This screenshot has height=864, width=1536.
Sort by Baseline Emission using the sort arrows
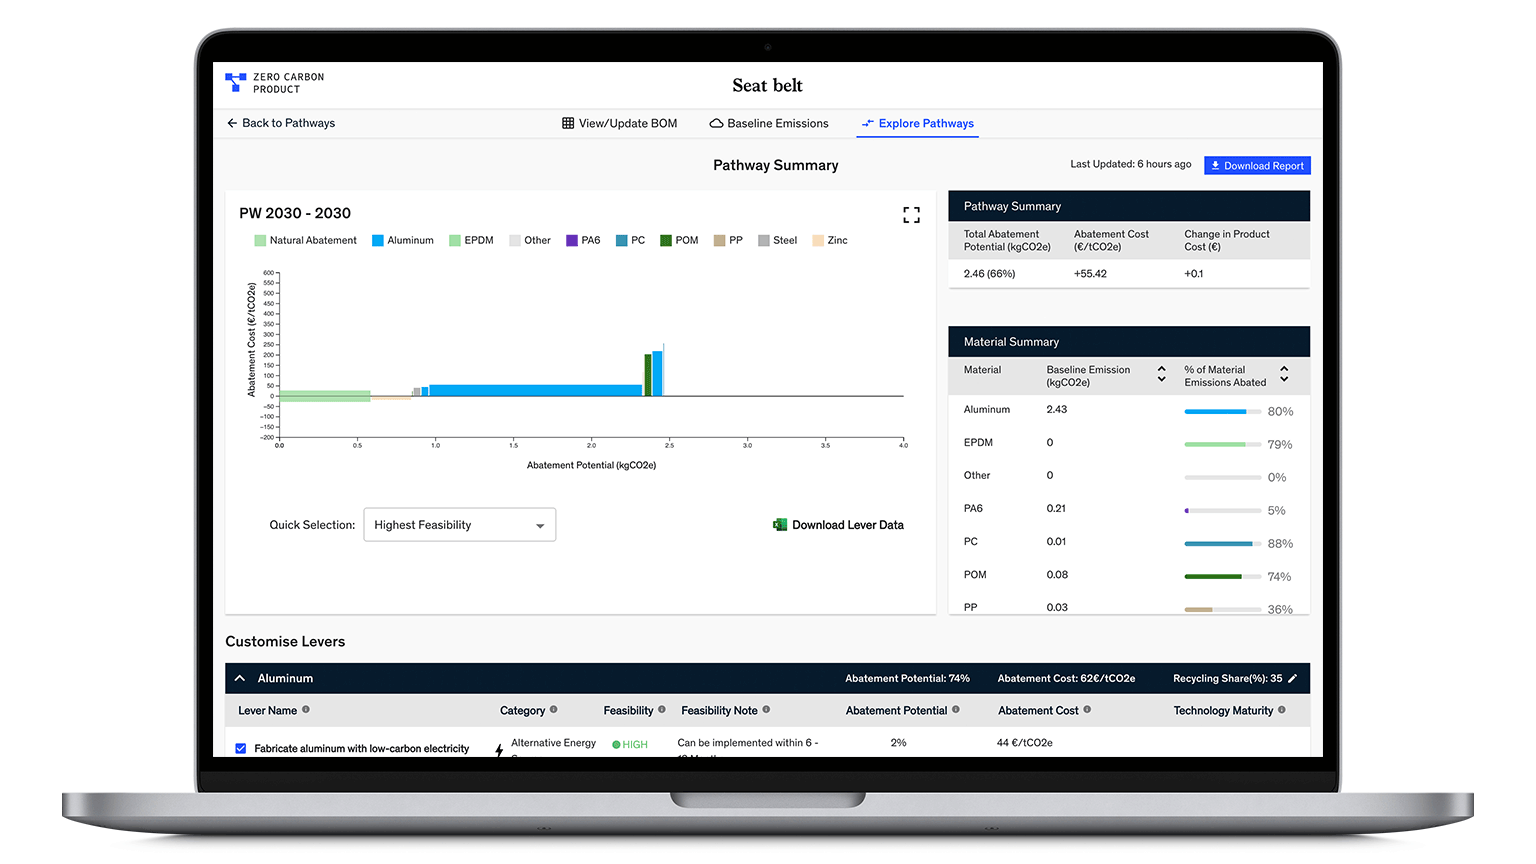pyautogui.click(x=1160, y=374)
